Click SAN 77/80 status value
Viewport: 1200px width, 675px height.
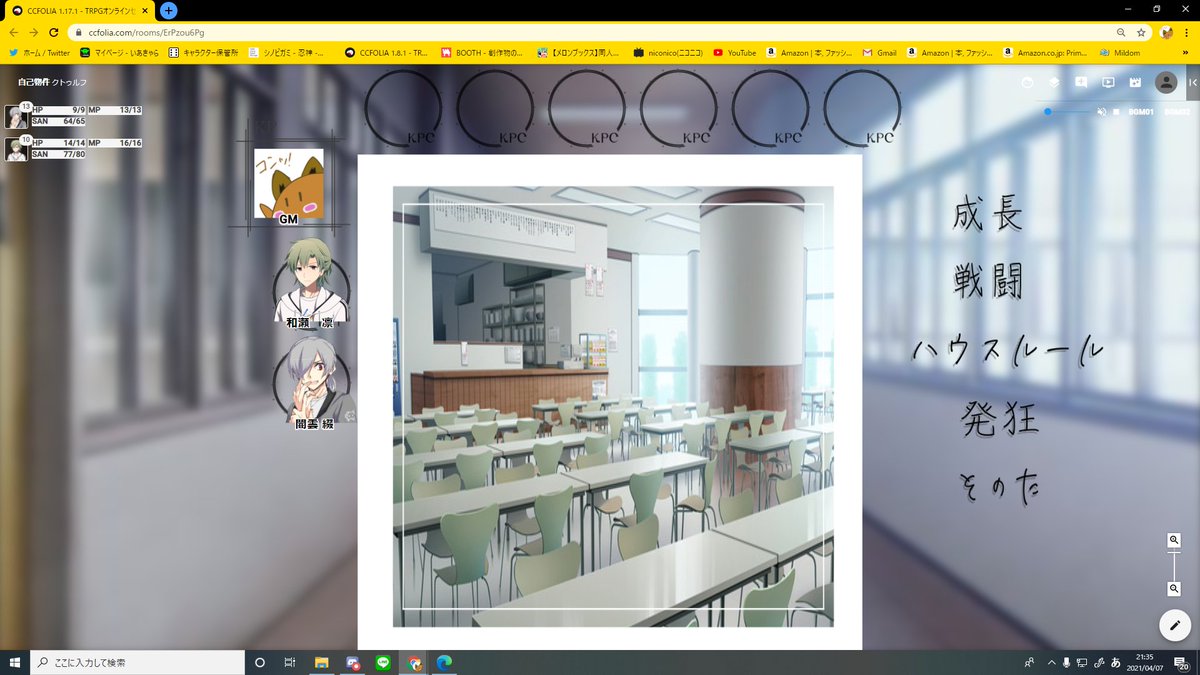pyautogui.click(x=58, y=155)
